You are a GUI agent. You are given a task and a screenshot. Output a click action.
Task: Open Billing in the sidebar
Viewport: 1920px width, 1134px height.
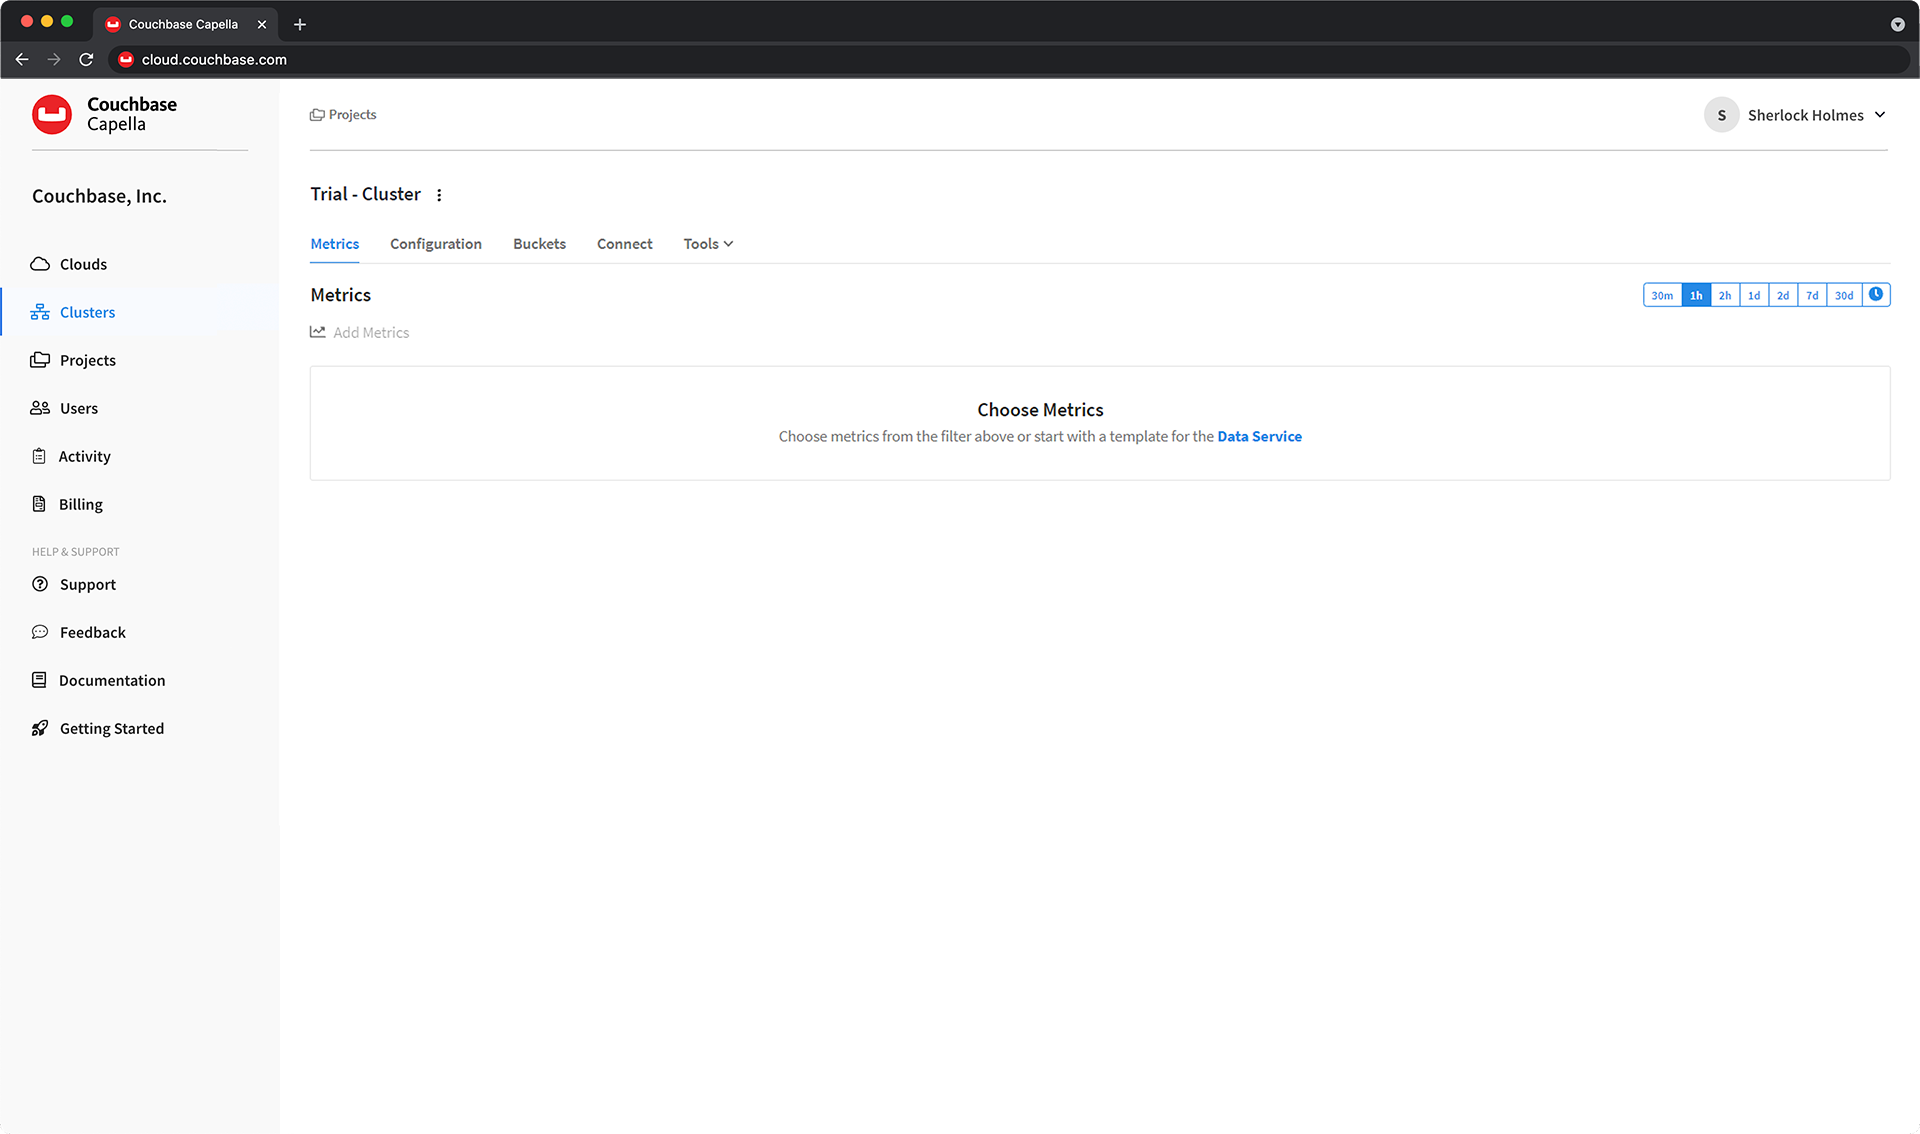(x=80, y=504)
